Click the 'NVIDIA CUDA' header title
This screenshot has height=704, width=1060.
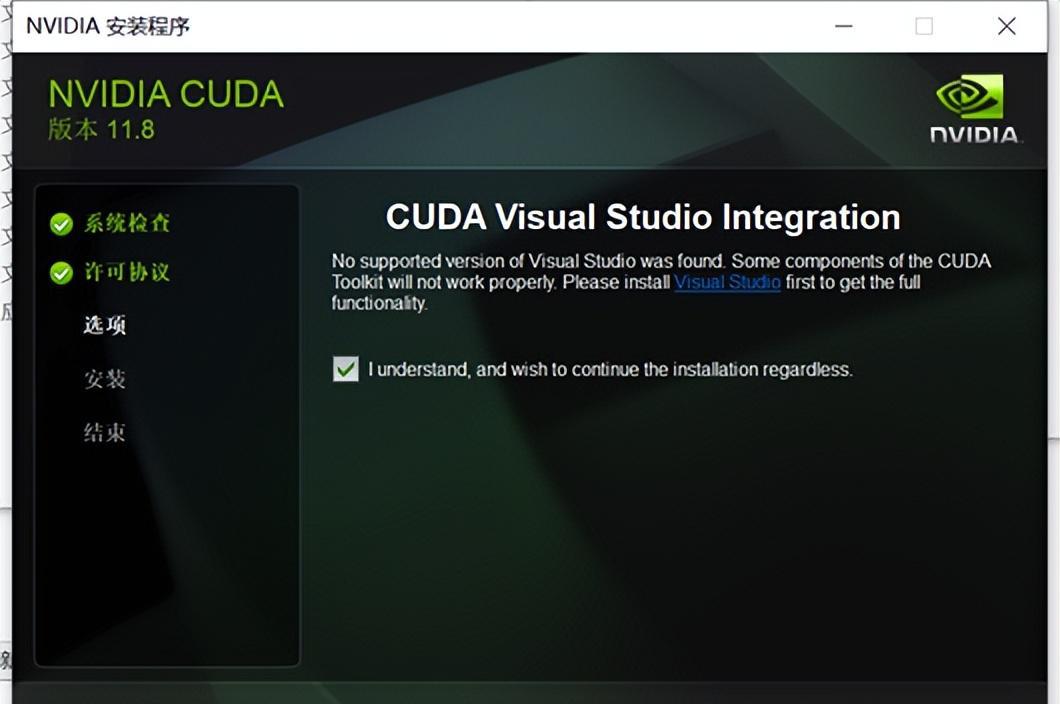[x=166, y=93]
